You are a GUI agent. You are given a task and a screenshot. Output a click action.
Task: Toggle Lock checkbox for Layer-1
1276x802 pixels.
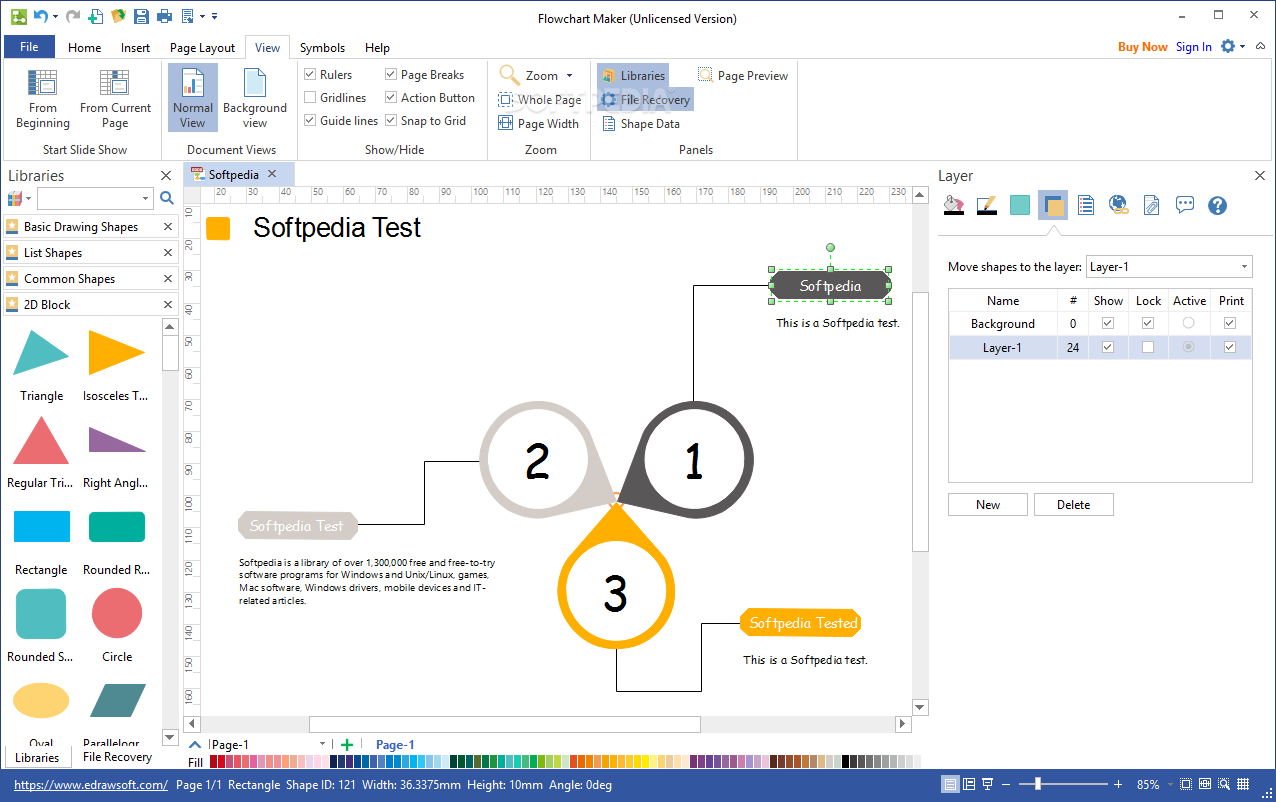[x=1148, y=347]
